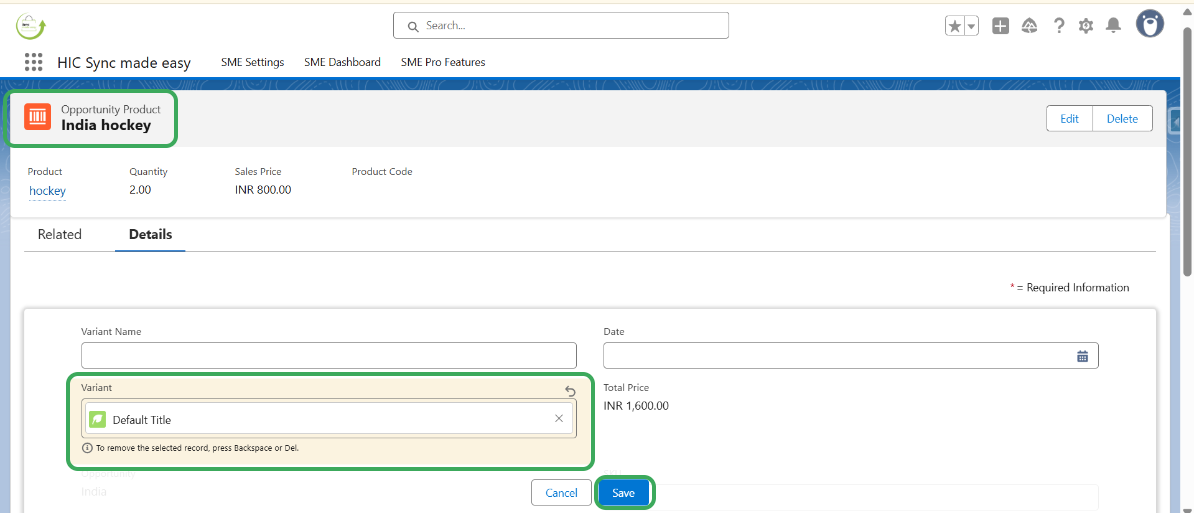Click the Save button
Image resolution: width=1194 pixels, height=513 pixels.
click(623, 493)
